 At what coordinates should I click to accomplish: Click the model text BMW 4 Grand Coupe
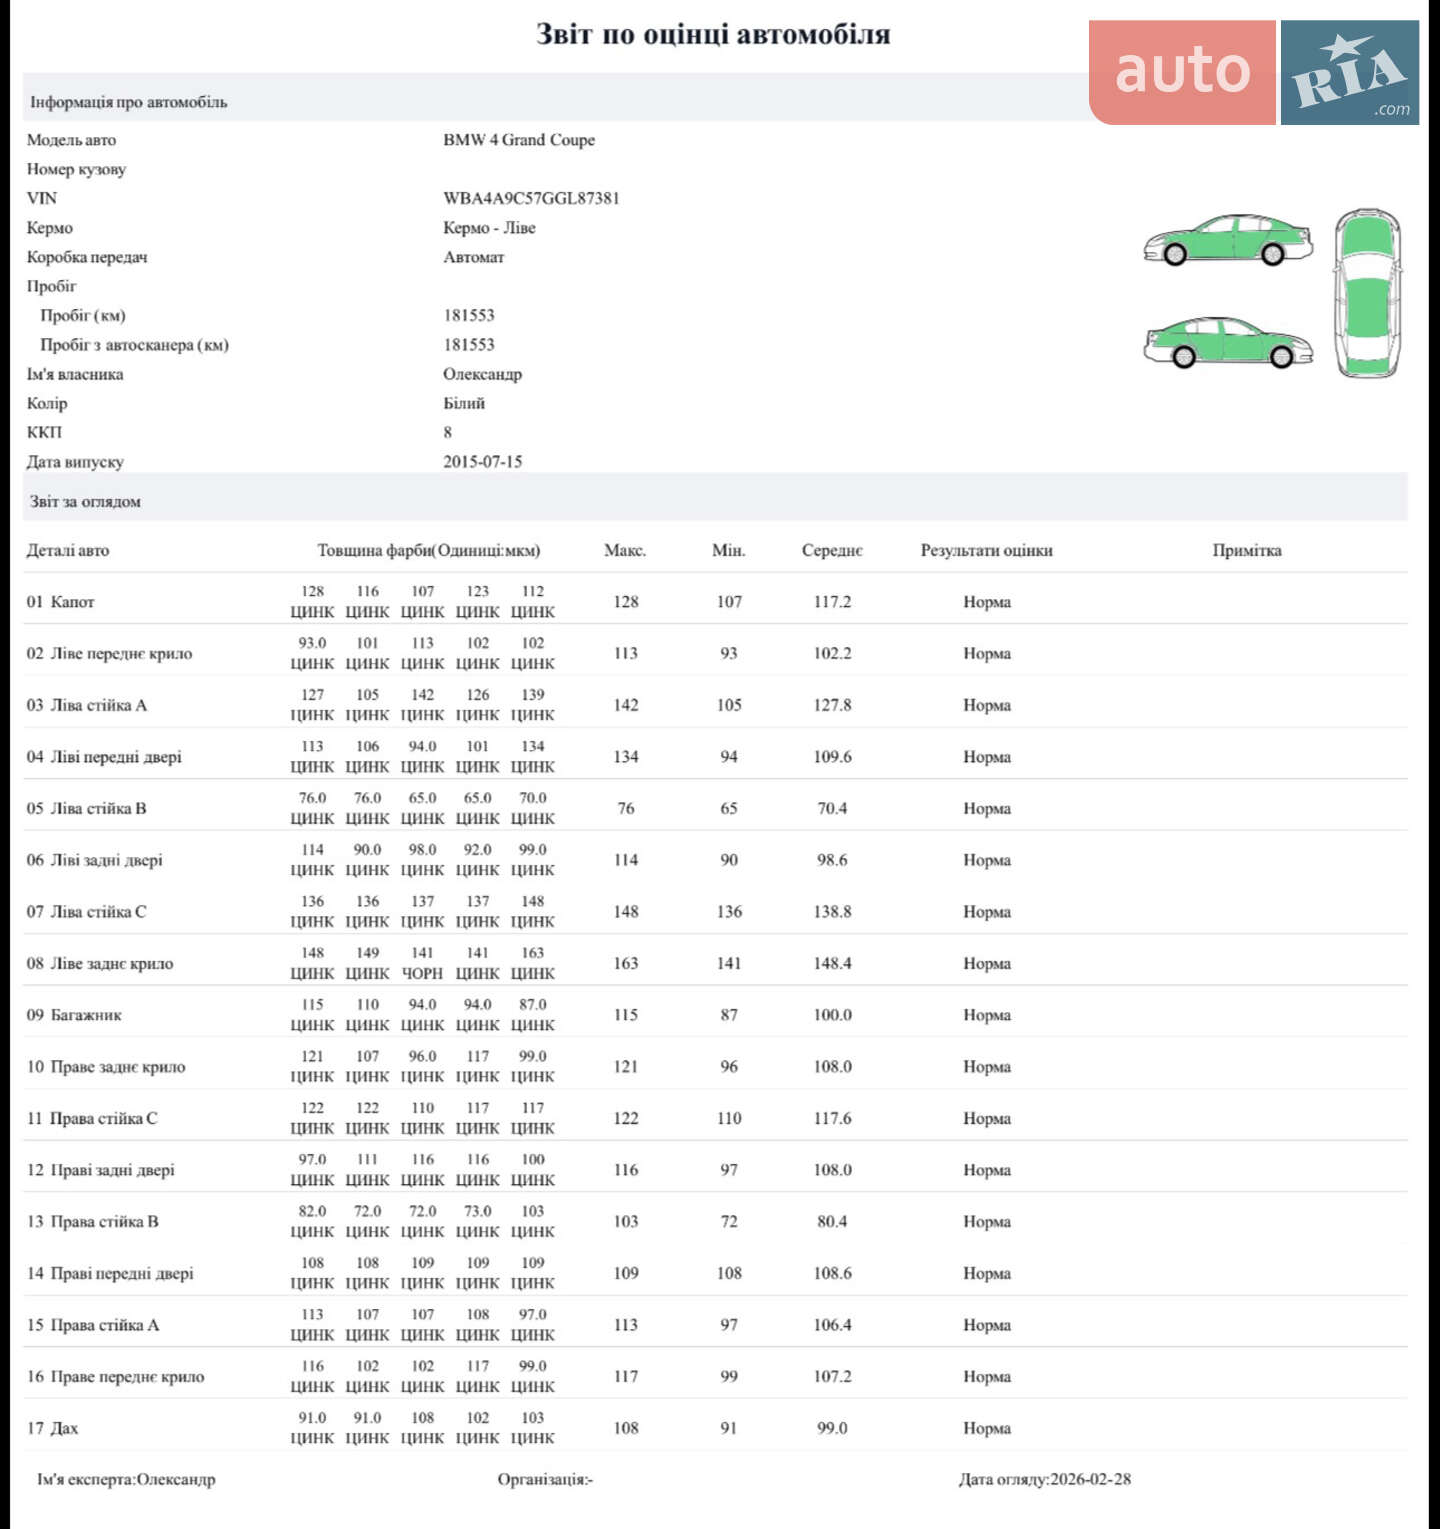click(519, 140)
